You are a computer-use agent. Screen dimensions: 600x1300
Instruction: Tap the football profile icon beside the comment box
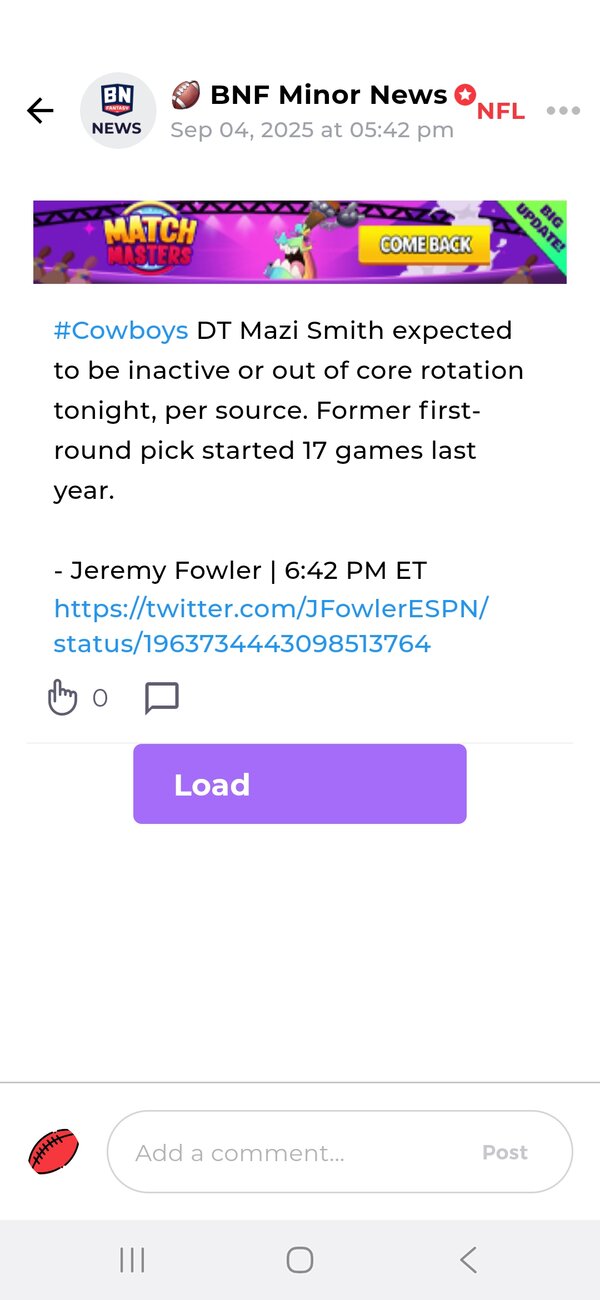tap(53, 1152)
